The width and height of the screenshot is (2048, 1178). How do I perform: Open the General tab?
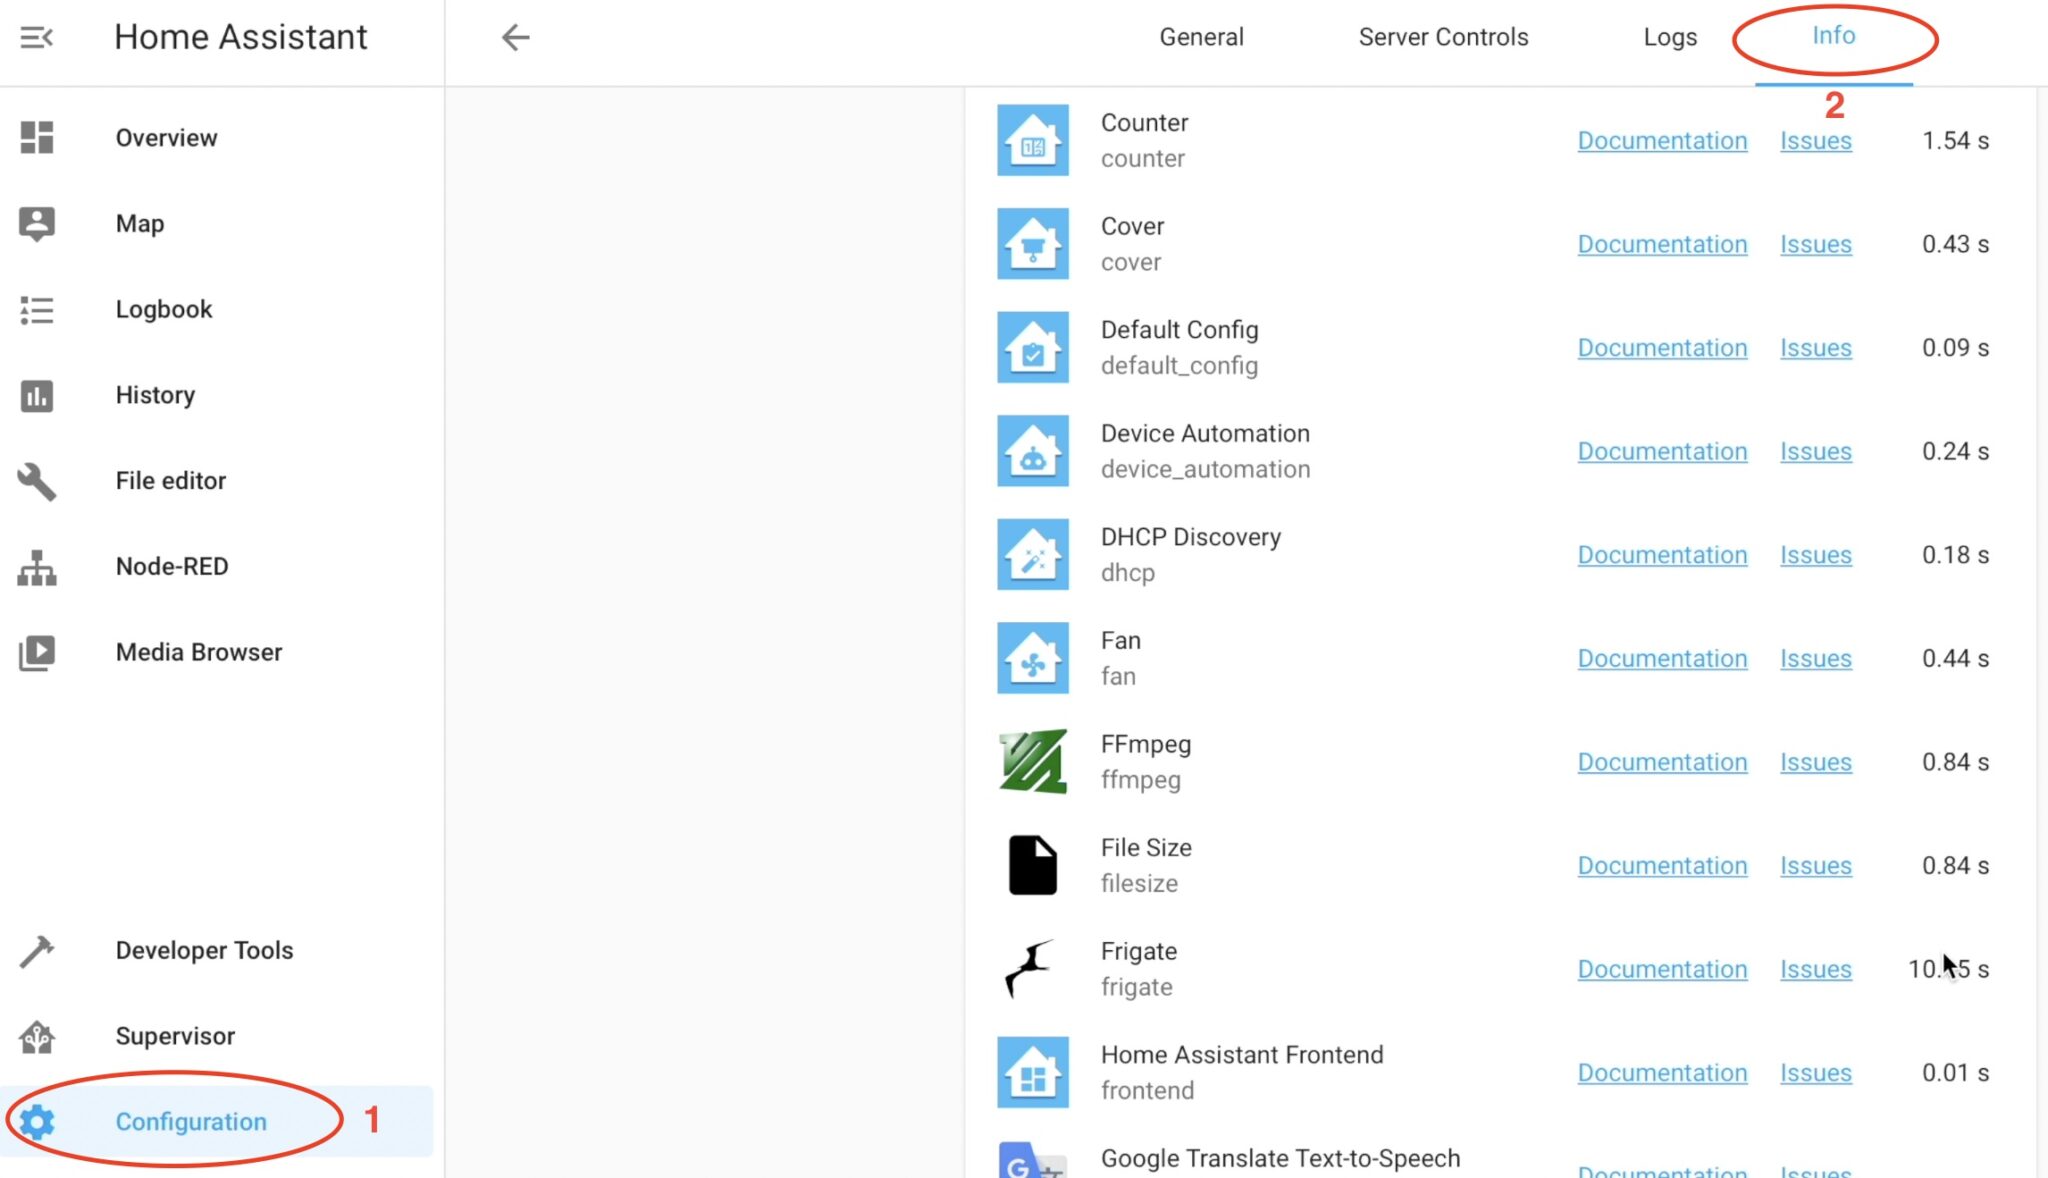tap(1200, 37)
